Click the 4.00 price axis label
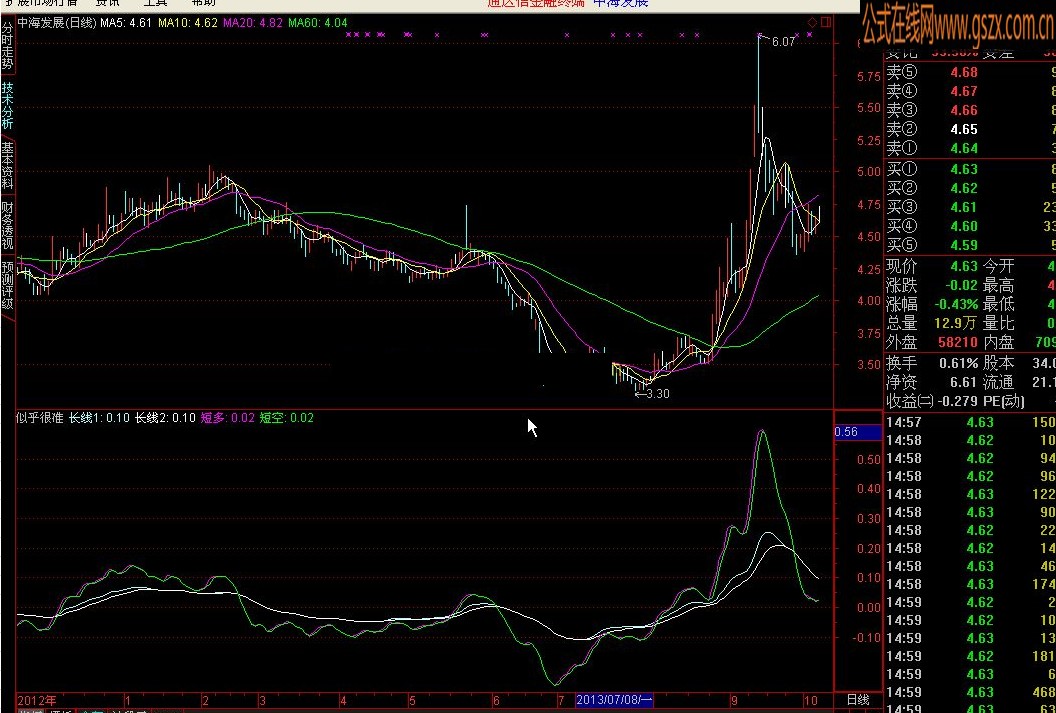 869,301
